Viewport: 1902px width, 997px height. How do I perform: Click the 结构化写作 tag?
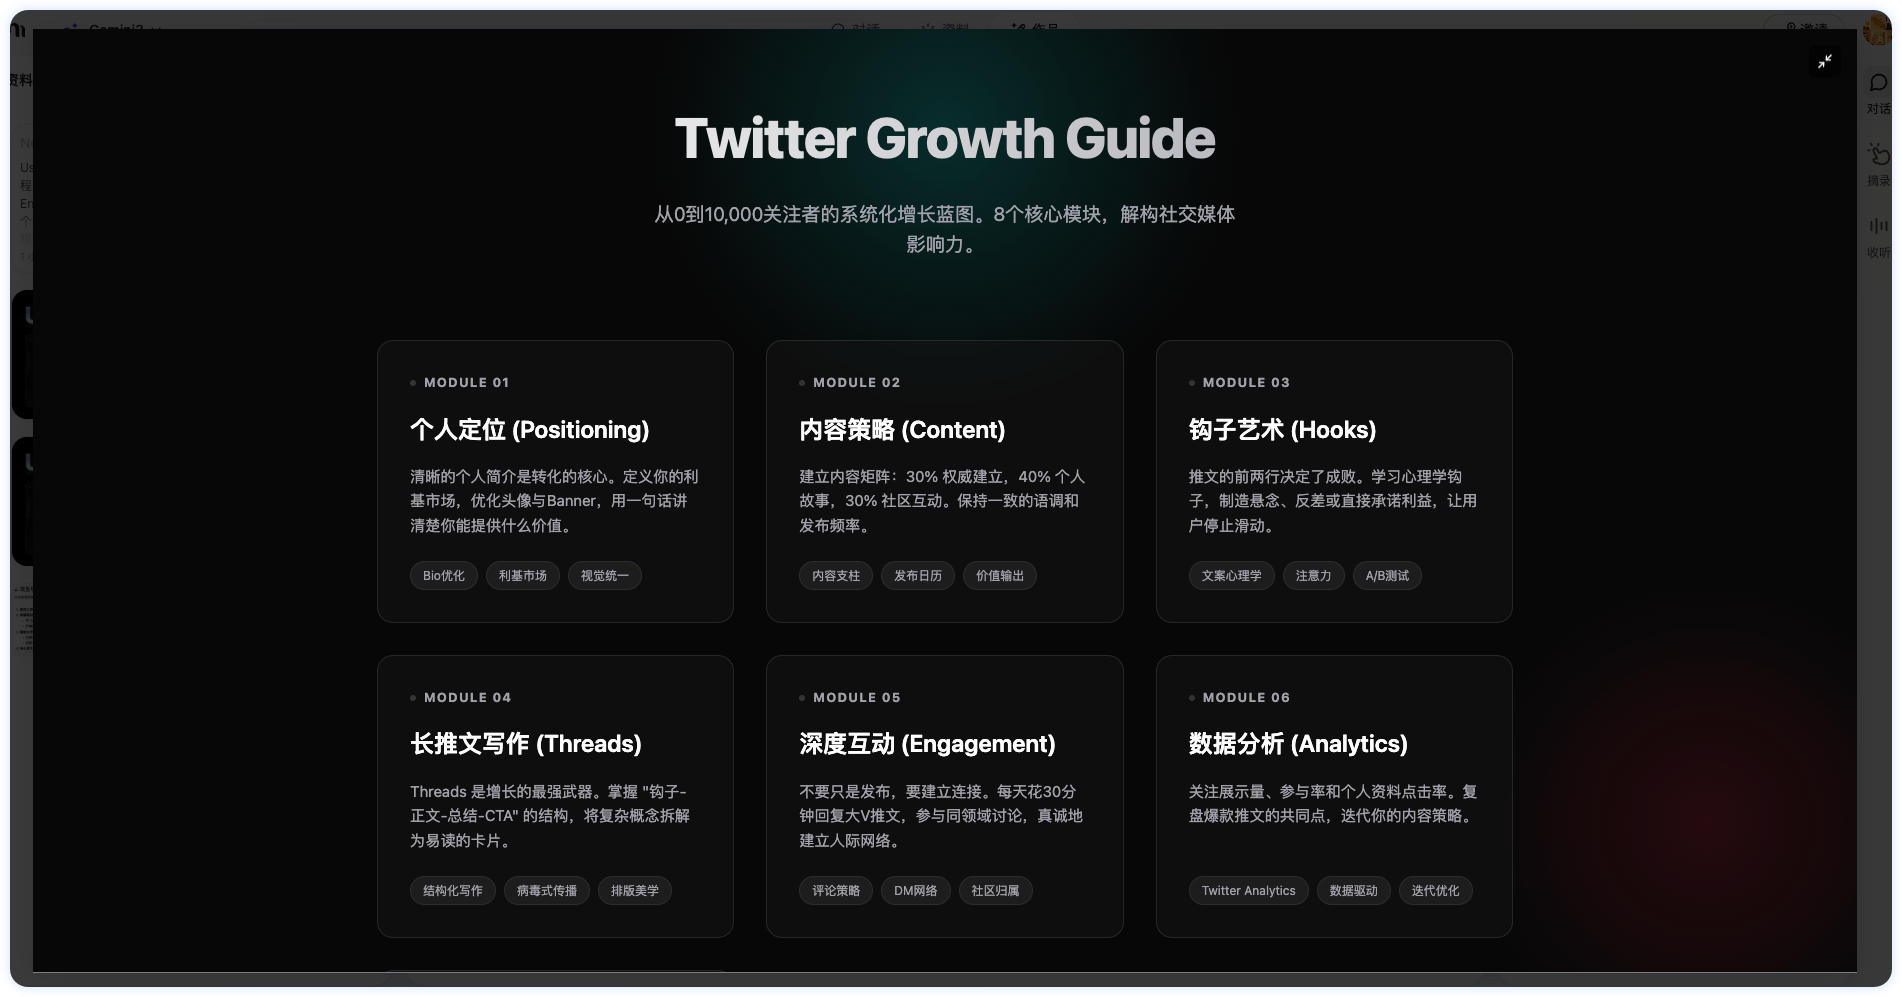453,891
